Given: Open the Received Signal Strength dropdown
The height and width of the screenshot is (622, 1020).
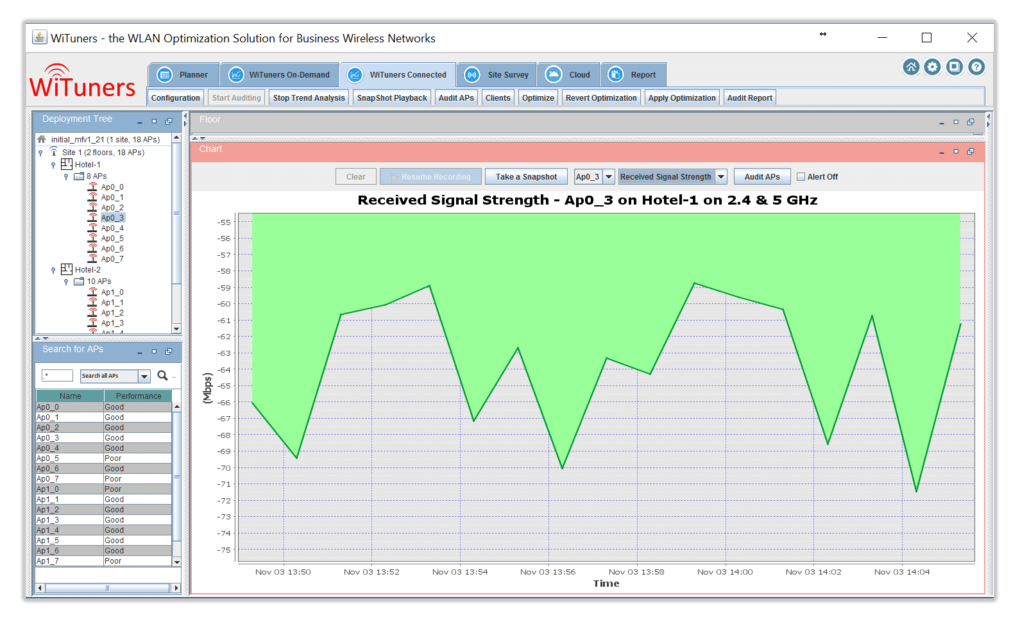Looking at the screenshot, I should (721, 176).
